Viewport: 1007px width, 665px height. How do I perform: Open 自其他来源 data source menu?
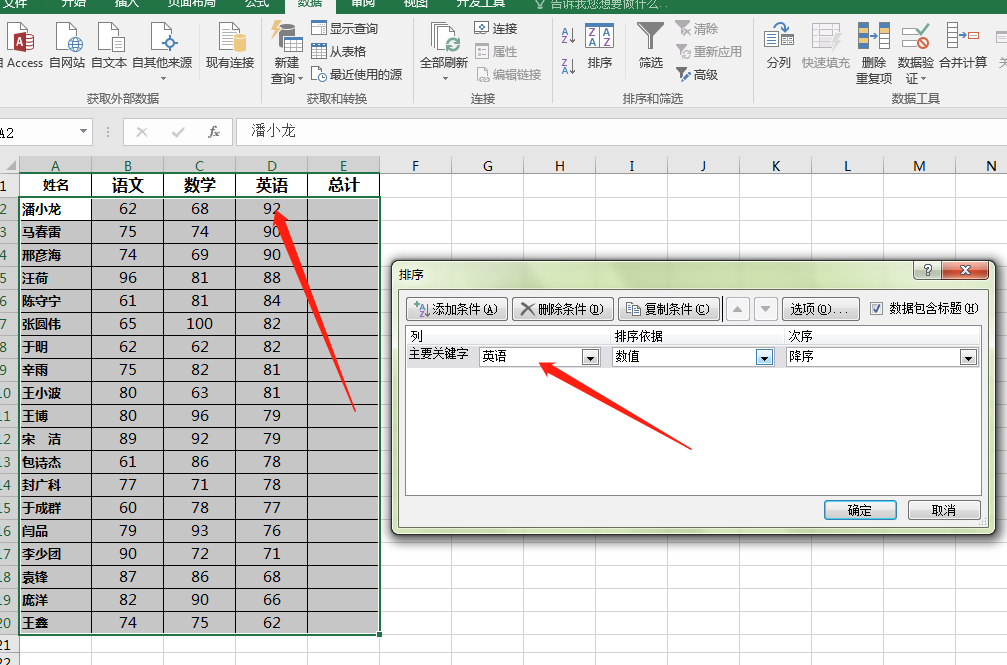point(162,51)
